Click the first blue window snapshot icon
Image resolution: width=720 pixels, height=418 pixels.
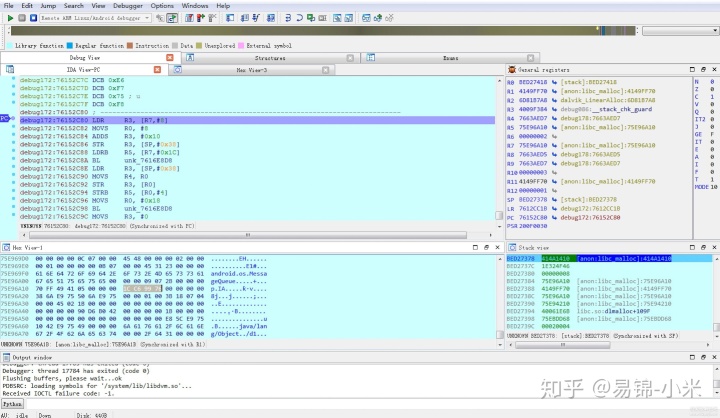[338, 18]
